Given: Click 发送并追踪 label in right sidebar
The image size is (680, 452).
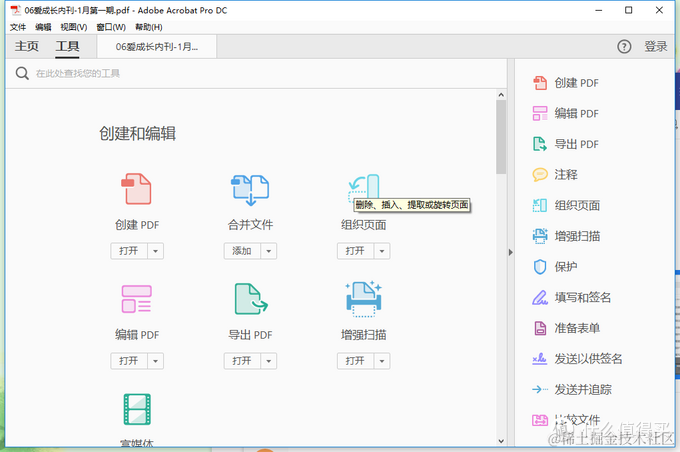Looking at the screenshot, I should [x=583, y=390].
